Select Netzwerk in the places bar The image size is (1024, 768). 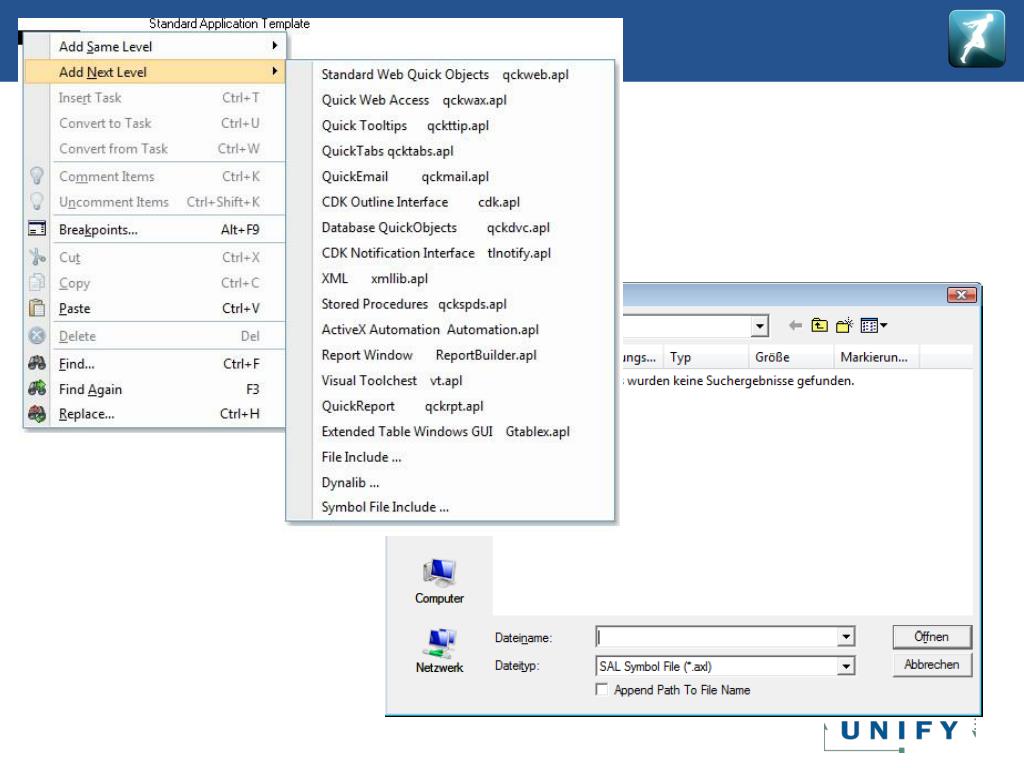click(x=439, y=650)
